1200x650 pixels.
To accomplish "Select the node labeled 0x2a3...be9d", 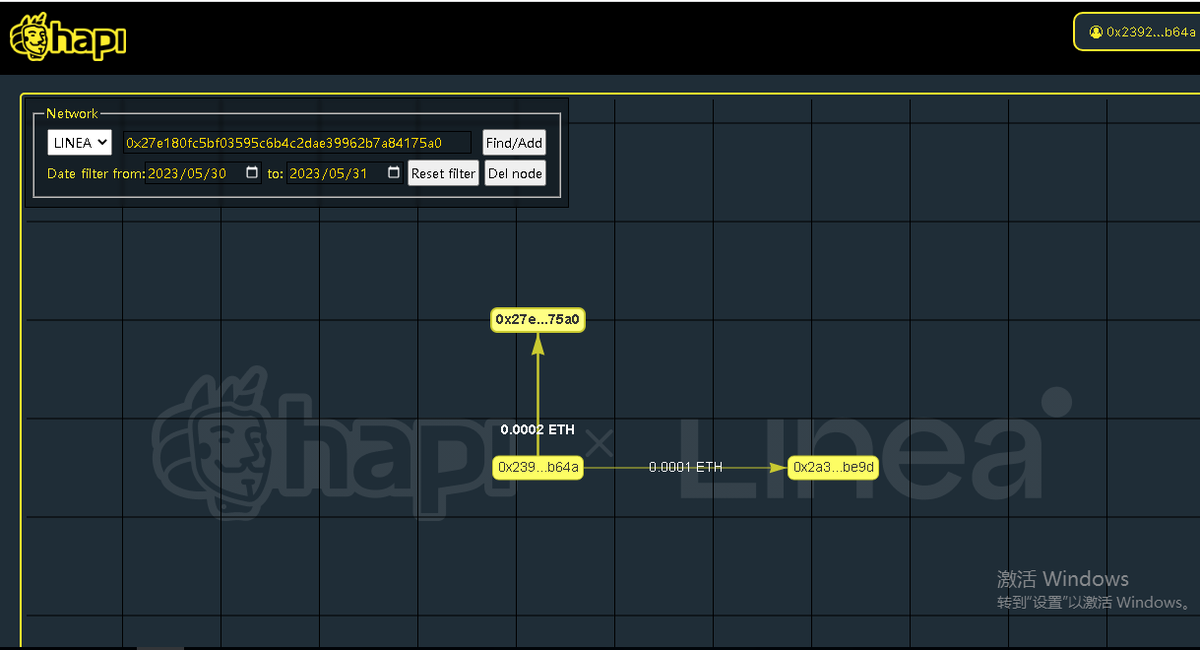I will tap(833, 467).
